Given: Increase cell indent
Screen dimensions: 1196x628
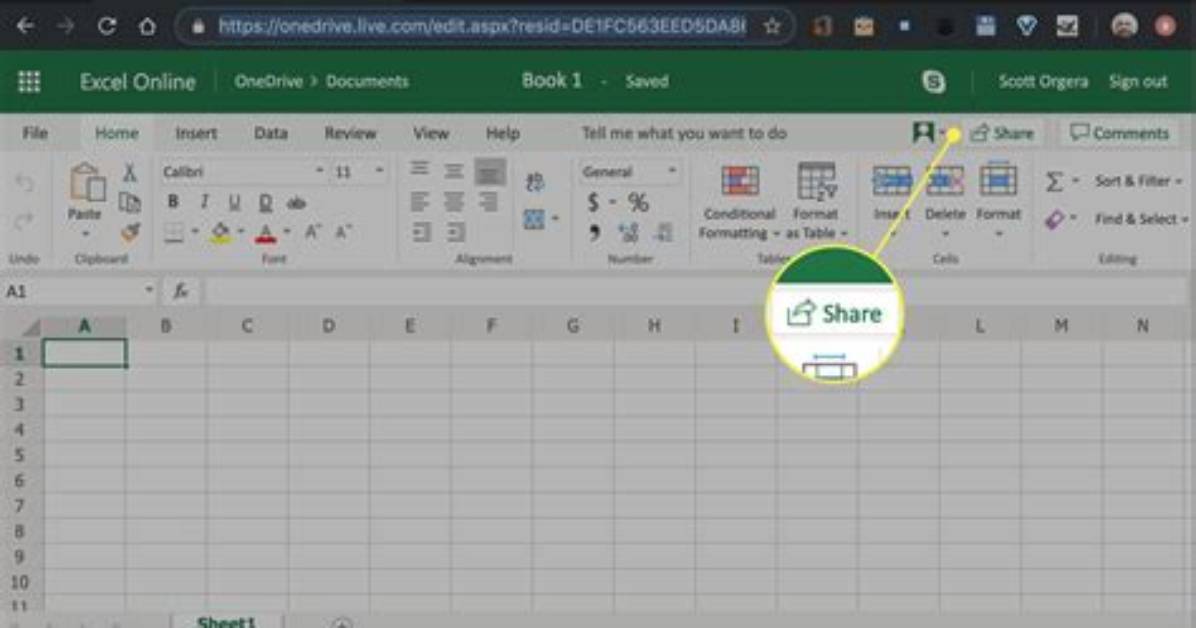Looking at the screenshot, I should click(455, 232).
